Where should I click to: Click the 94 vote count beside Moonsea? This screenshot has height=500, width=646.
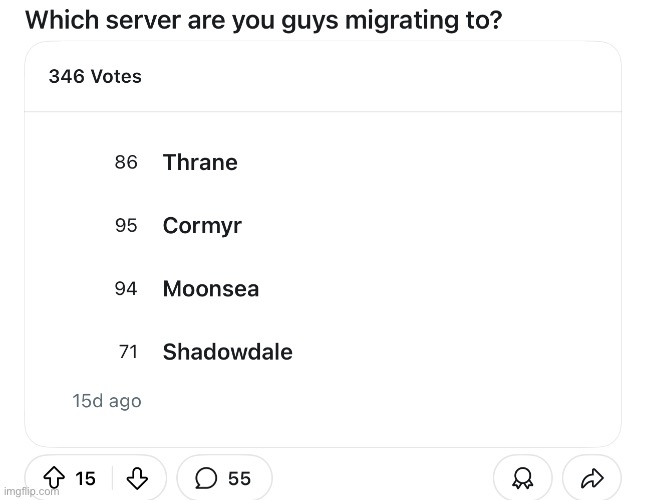pyautogui.click(x=126, y=289)
